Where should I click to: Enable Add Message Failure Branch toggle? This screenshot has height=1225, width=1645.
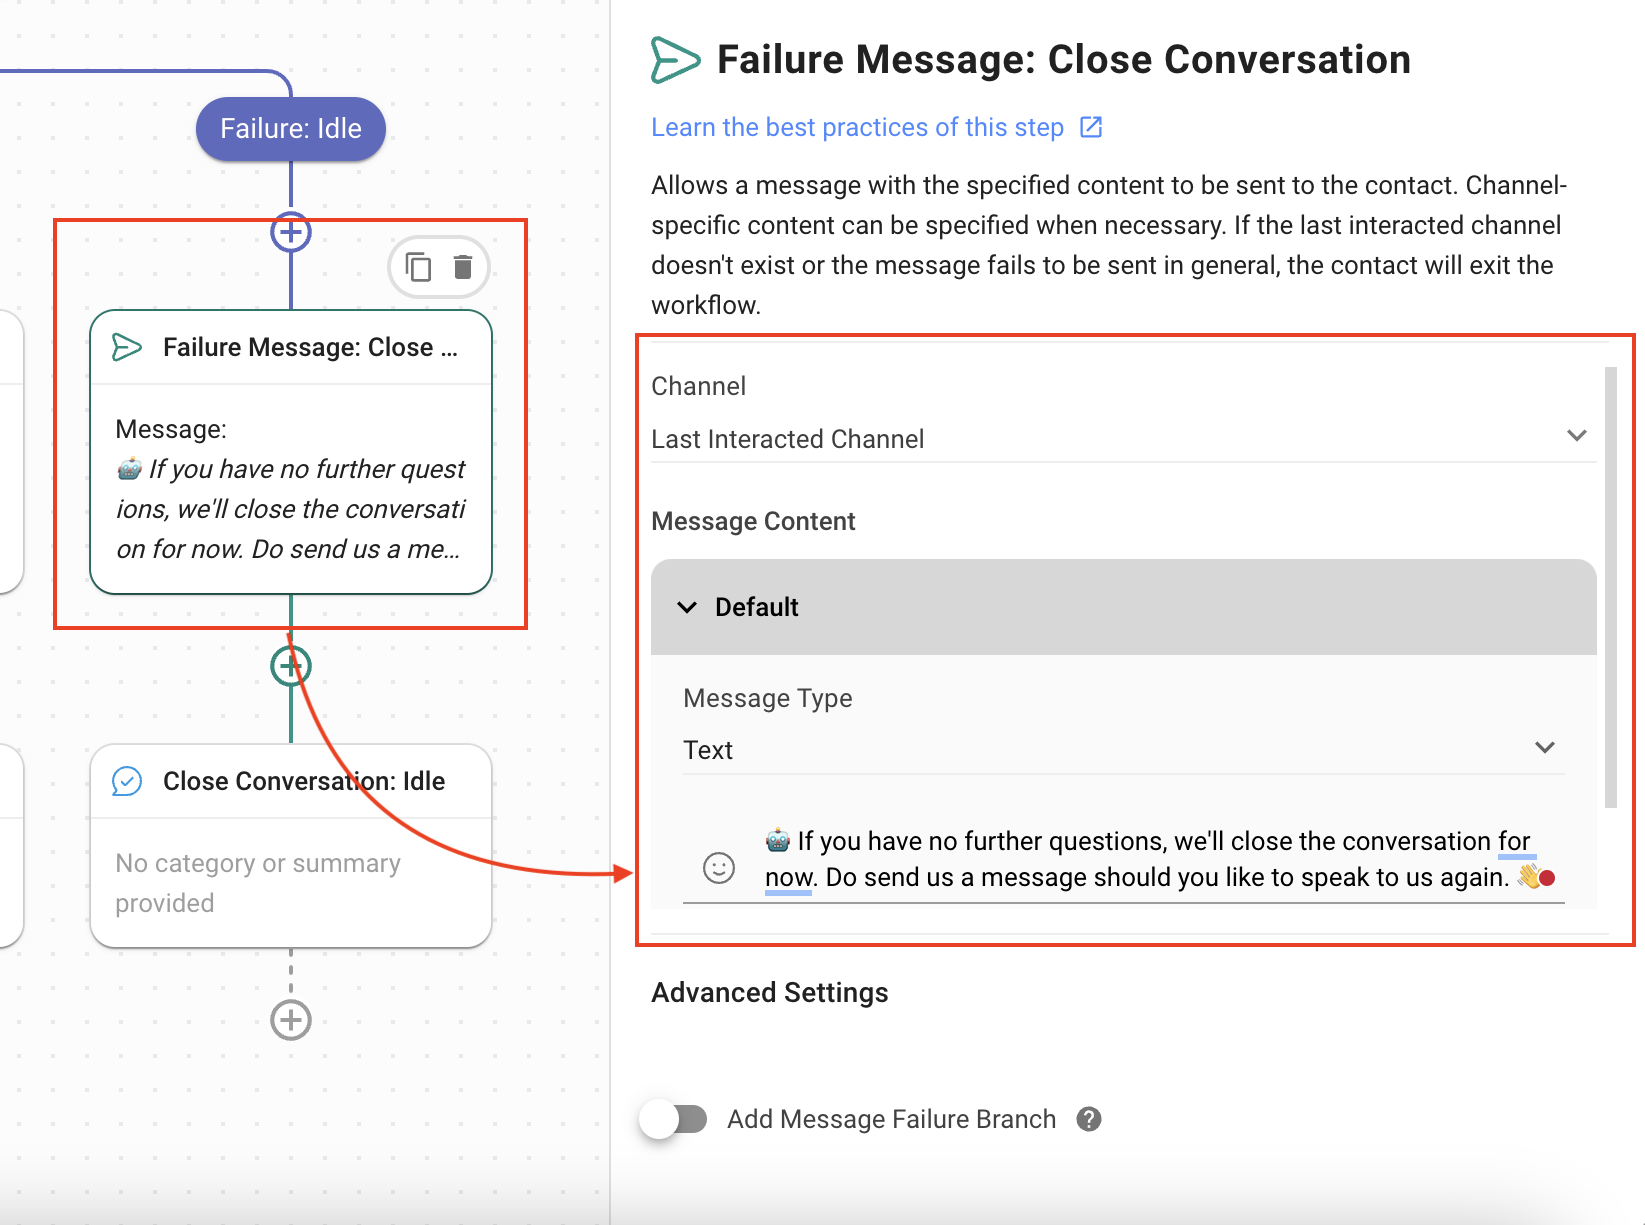pos(674,1119)
